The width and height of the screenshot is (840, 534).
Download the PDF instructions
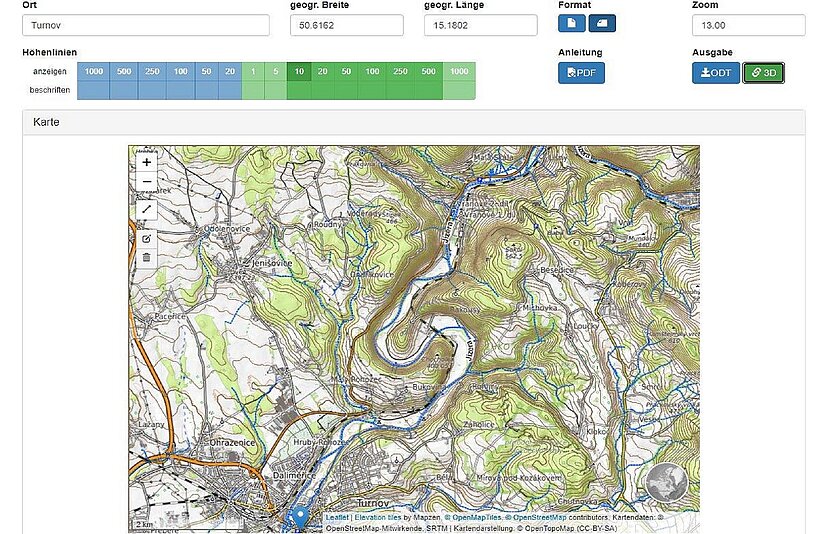point(581,73)
